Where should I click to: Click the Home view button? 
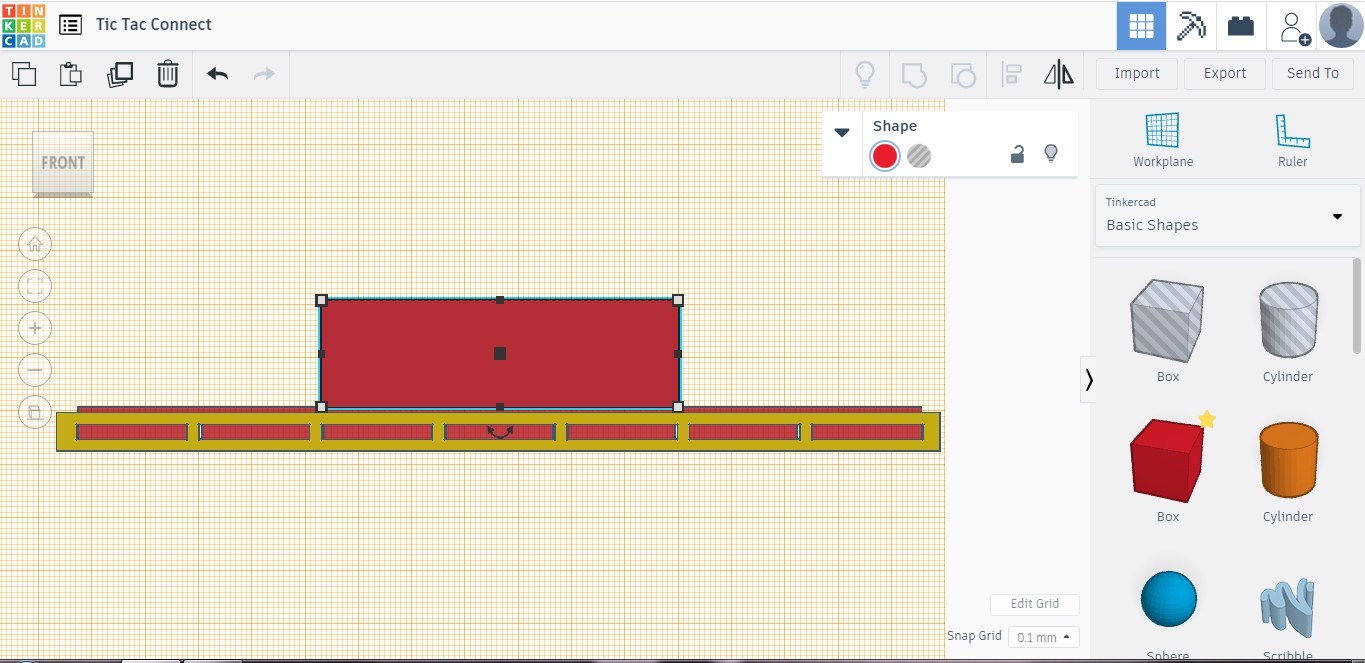[x=35, y=244]
